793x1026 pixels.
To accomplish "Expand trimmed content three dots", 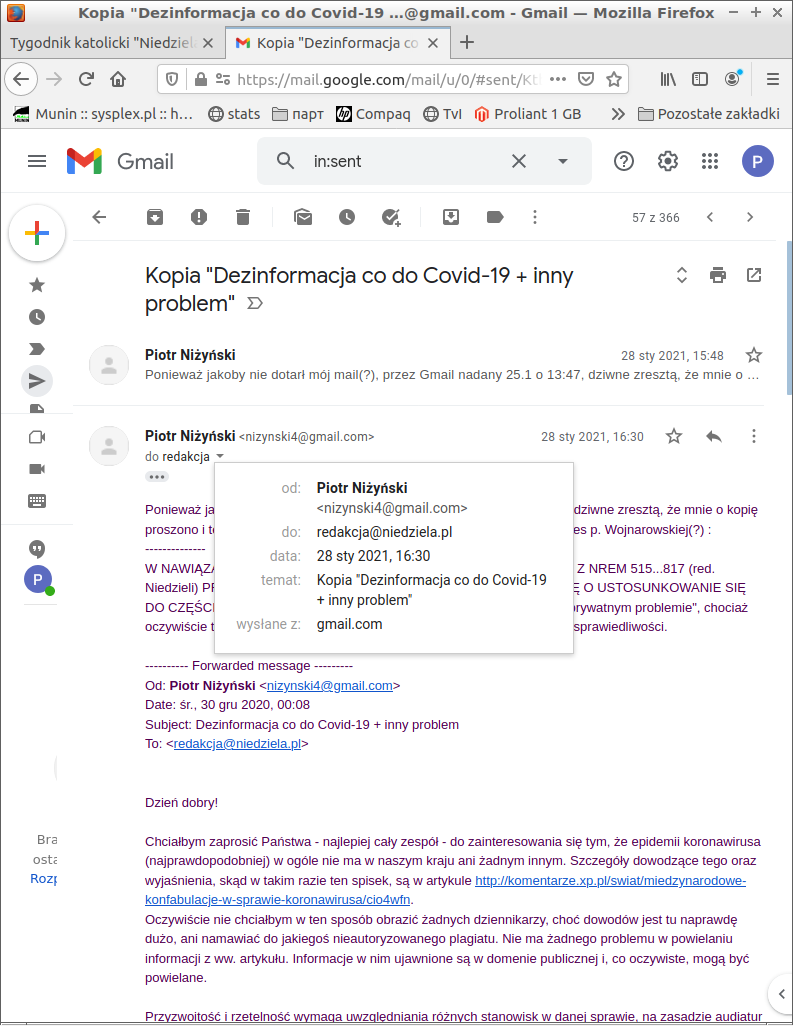I will coord(157,477).
